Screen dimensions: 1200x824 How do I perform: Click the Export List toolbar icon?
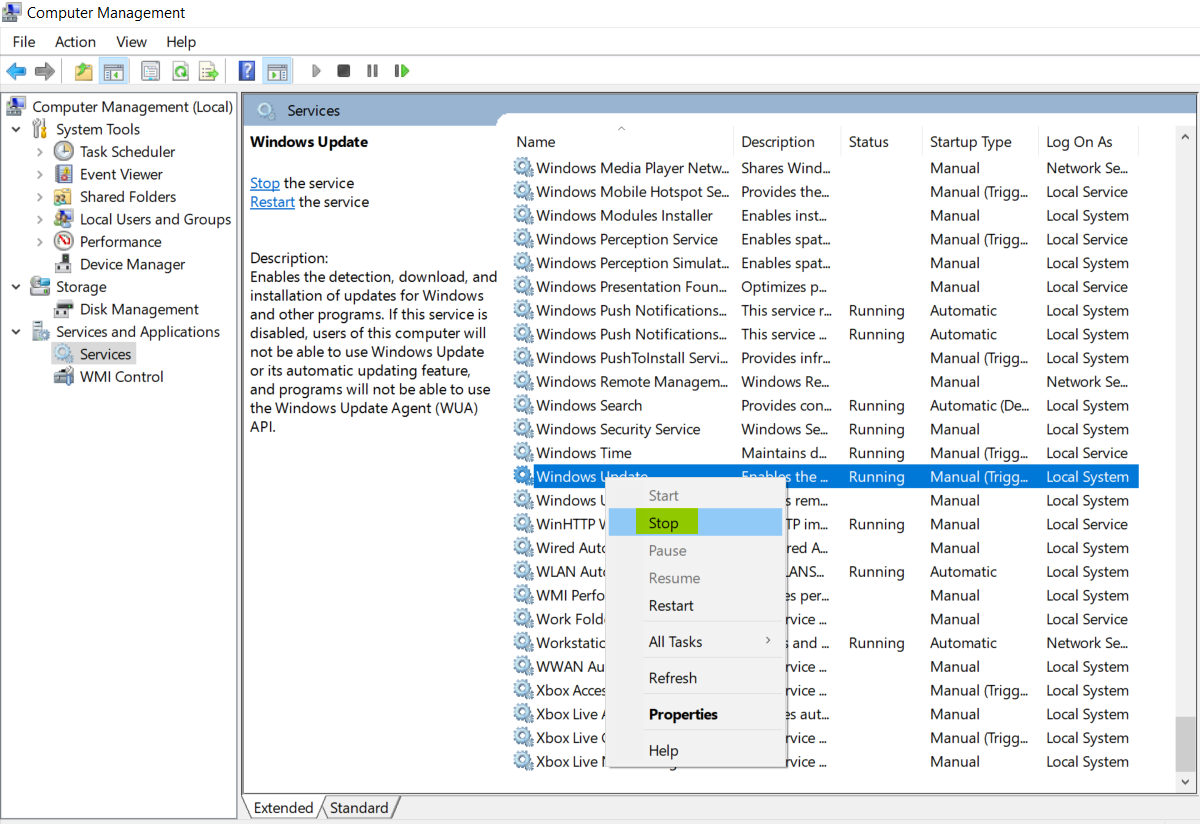tap(208, 71)
